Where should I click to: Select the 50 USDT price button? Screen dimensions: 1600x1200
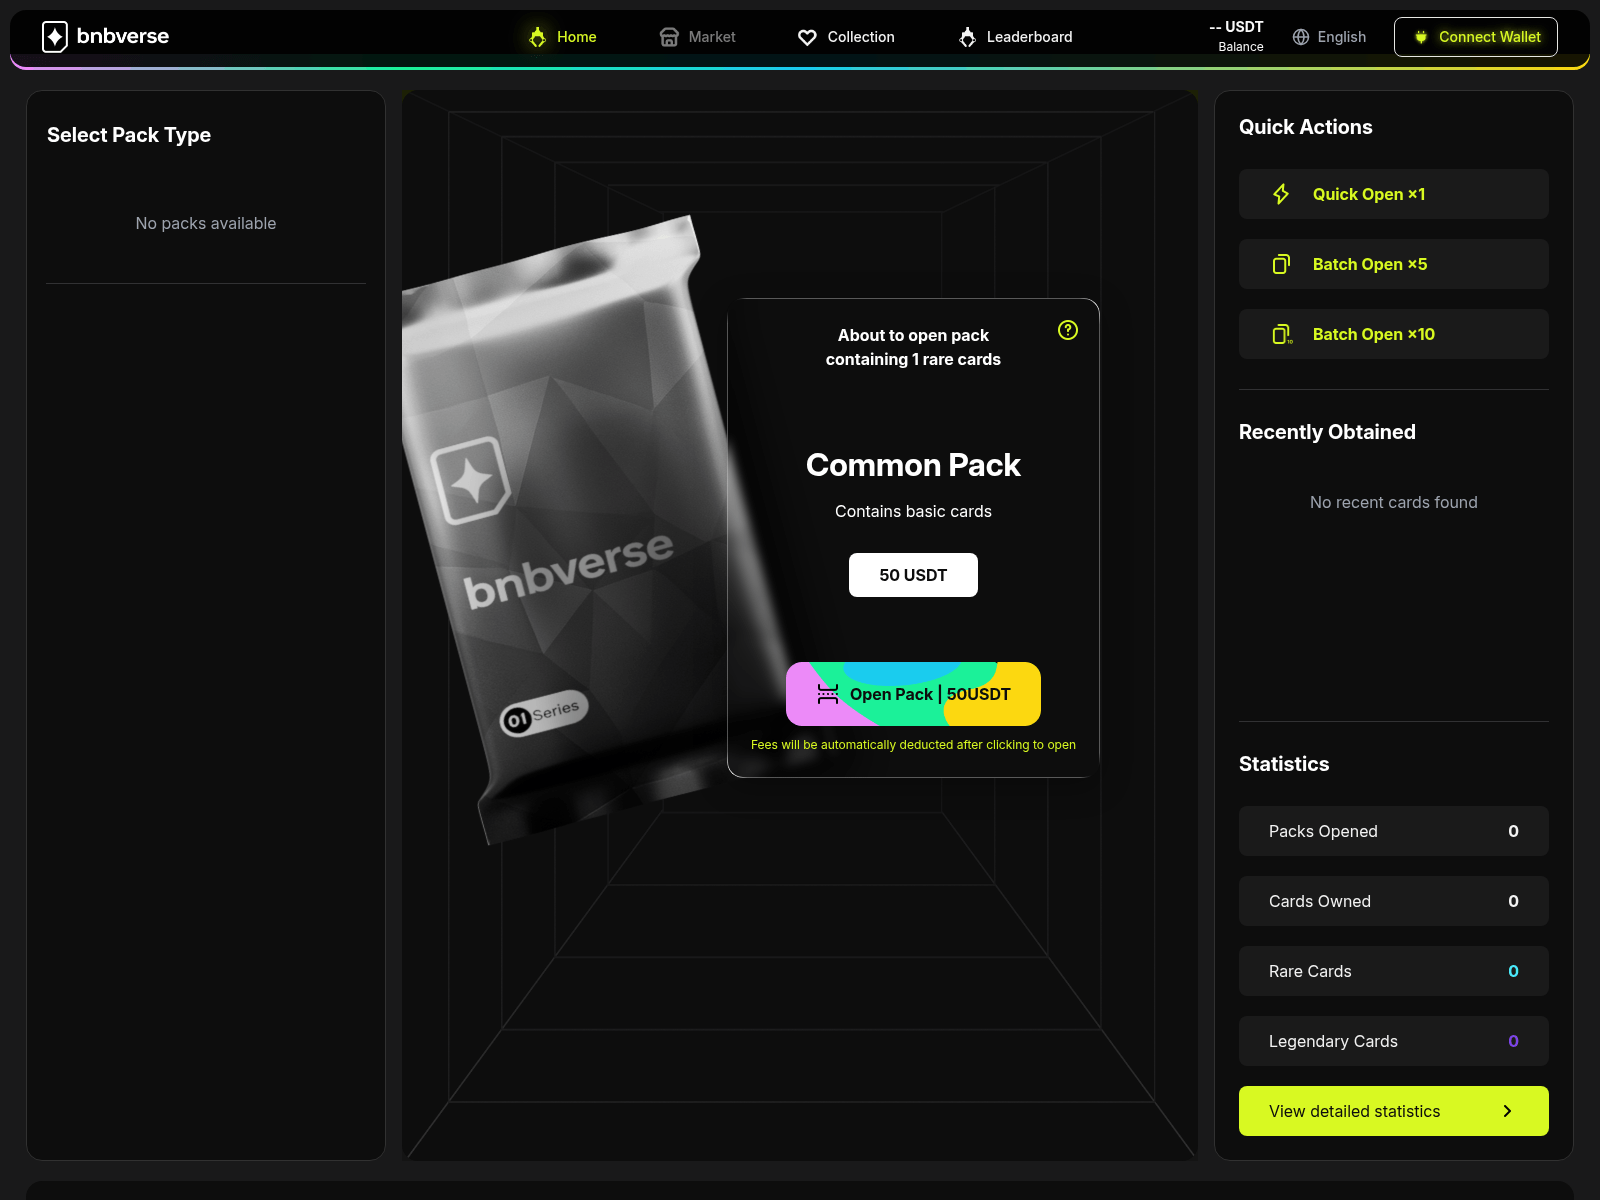click(x=913, y=575)
